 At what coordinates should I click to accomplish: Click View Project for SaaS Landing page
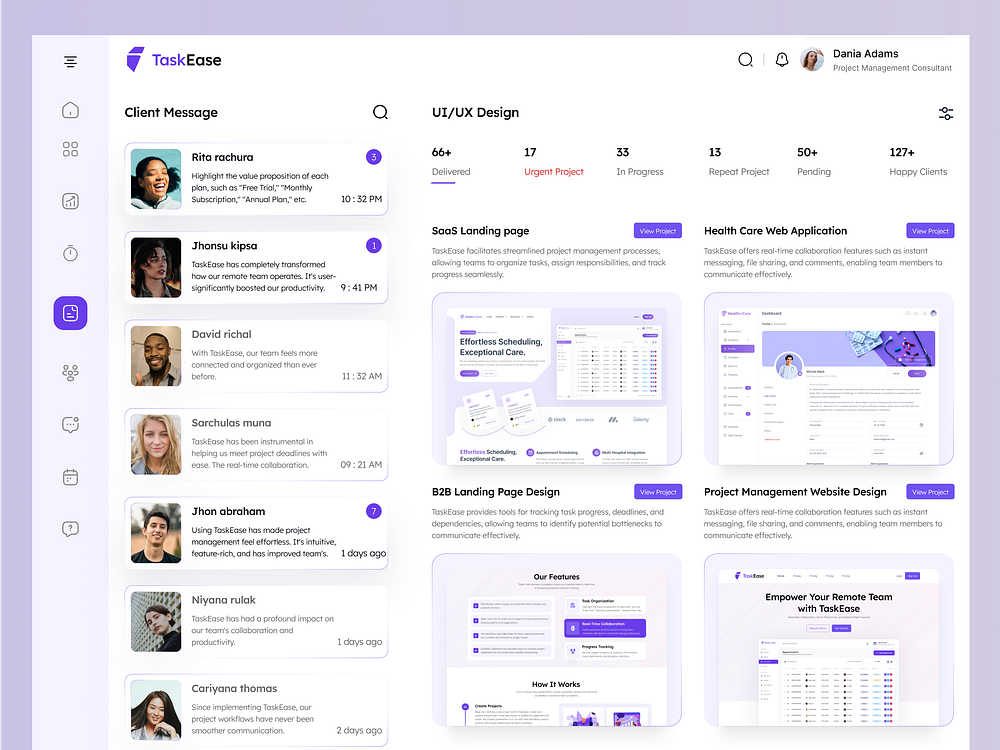(657, 230)
